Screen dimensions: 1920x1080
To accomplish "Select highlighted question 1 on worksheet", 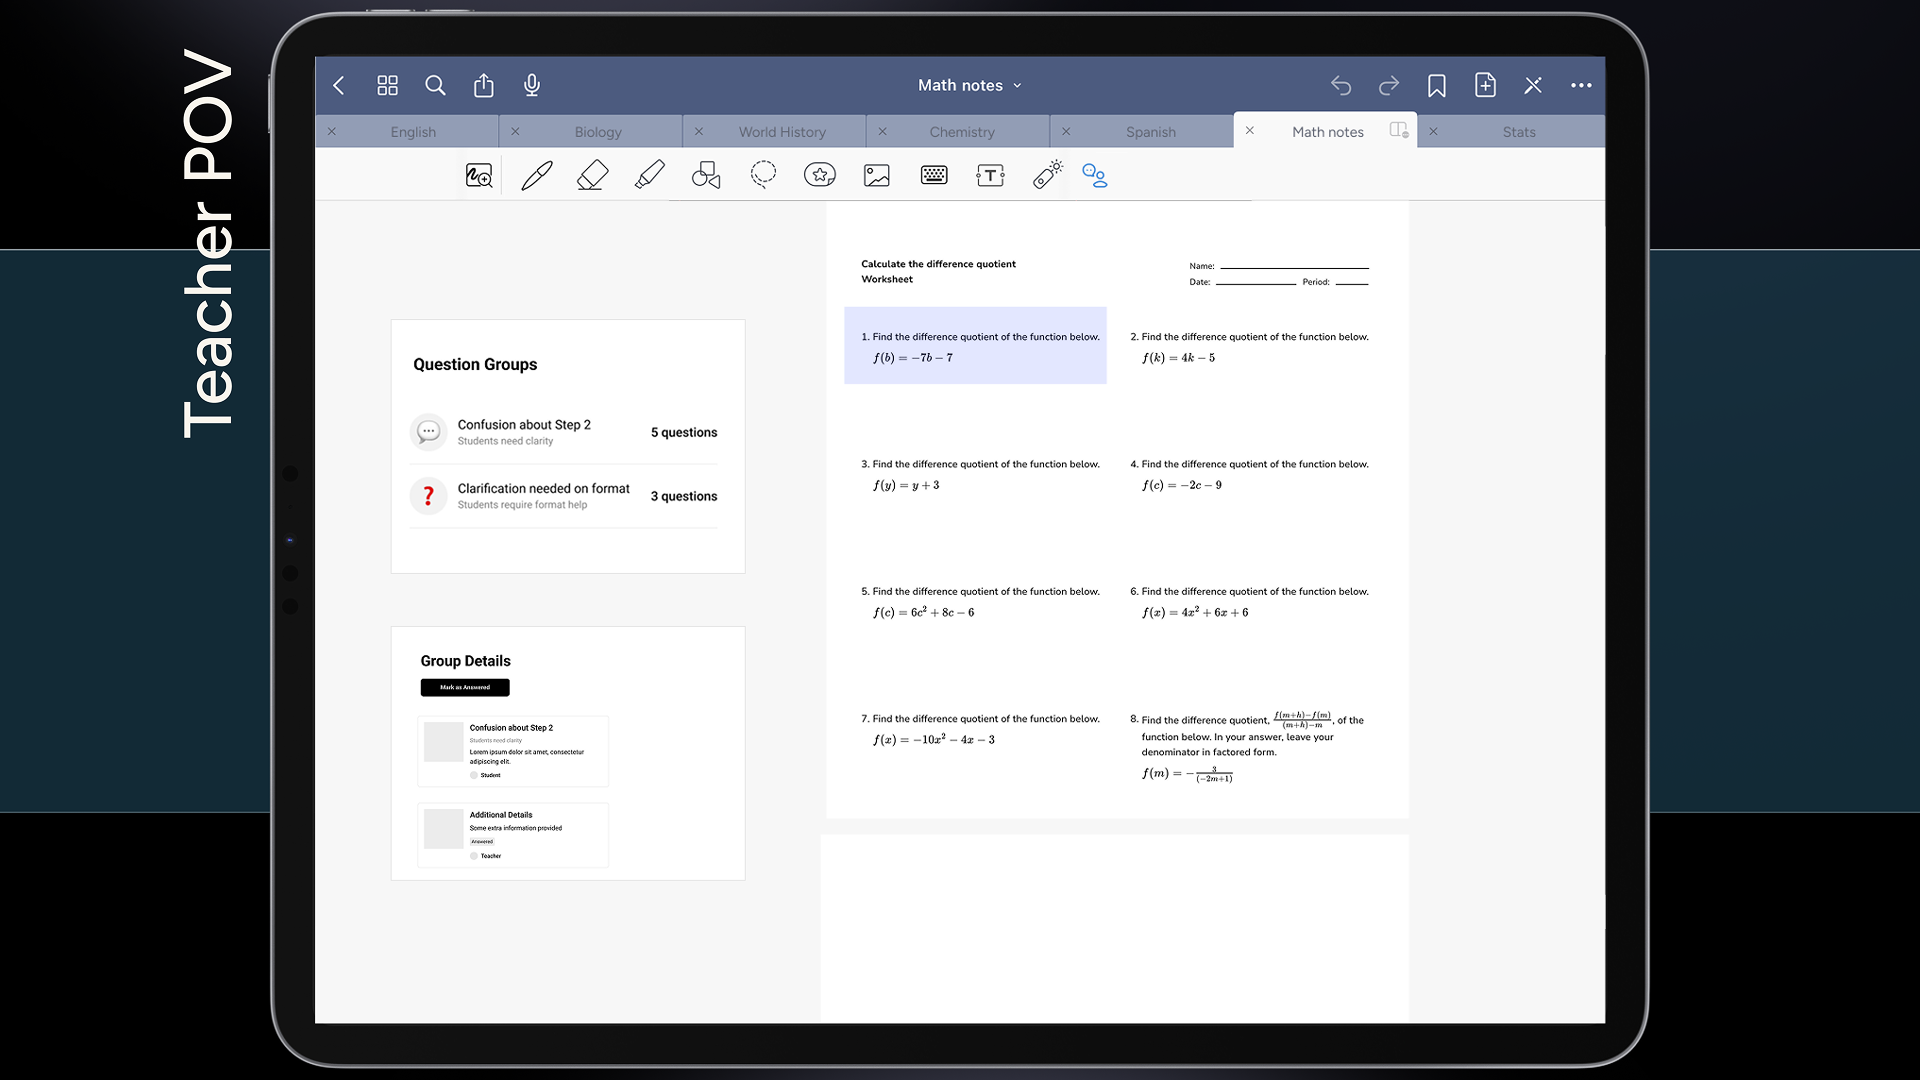I will point(975,346).
